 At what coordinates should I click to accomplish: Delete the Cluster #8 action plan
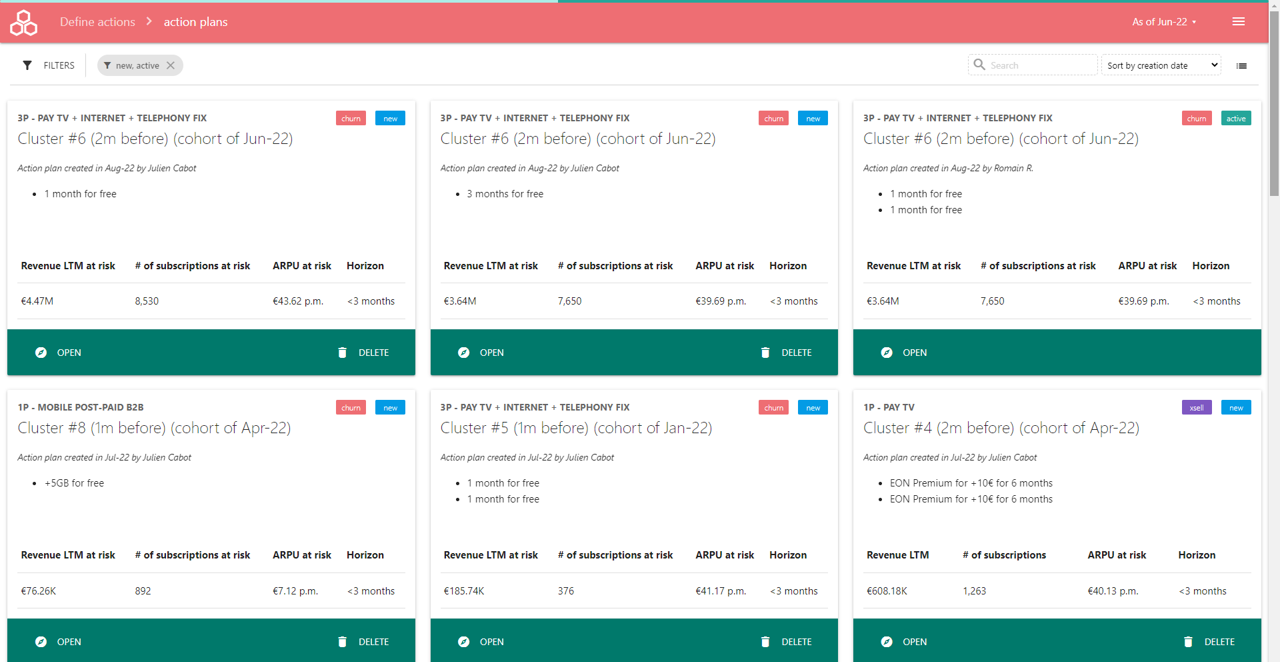click(363, 642)
